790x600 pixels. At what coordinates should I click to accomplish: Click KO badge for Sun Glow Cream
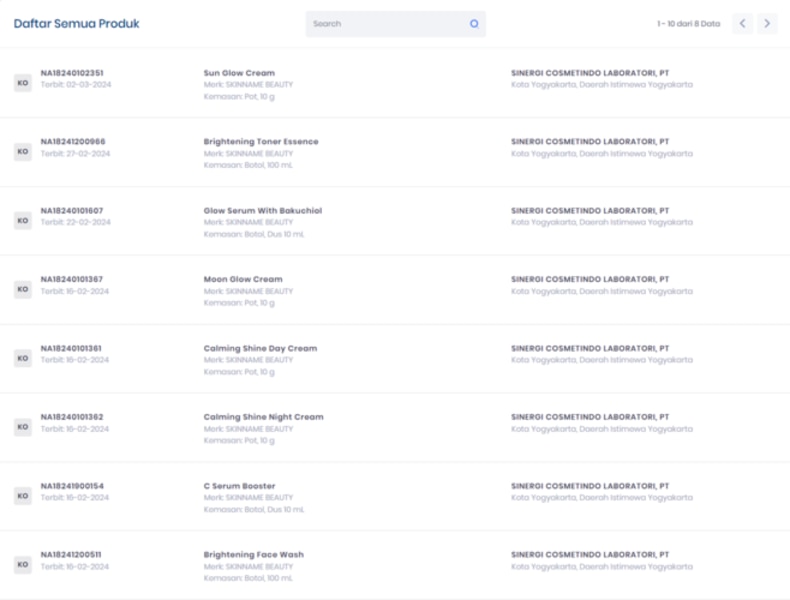23,83
